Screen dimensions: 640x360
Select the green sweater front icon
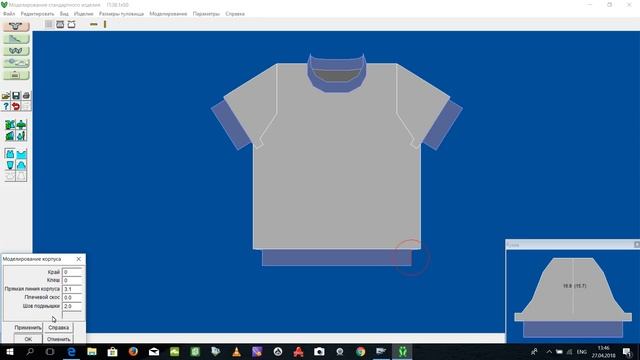click(21, 124)
